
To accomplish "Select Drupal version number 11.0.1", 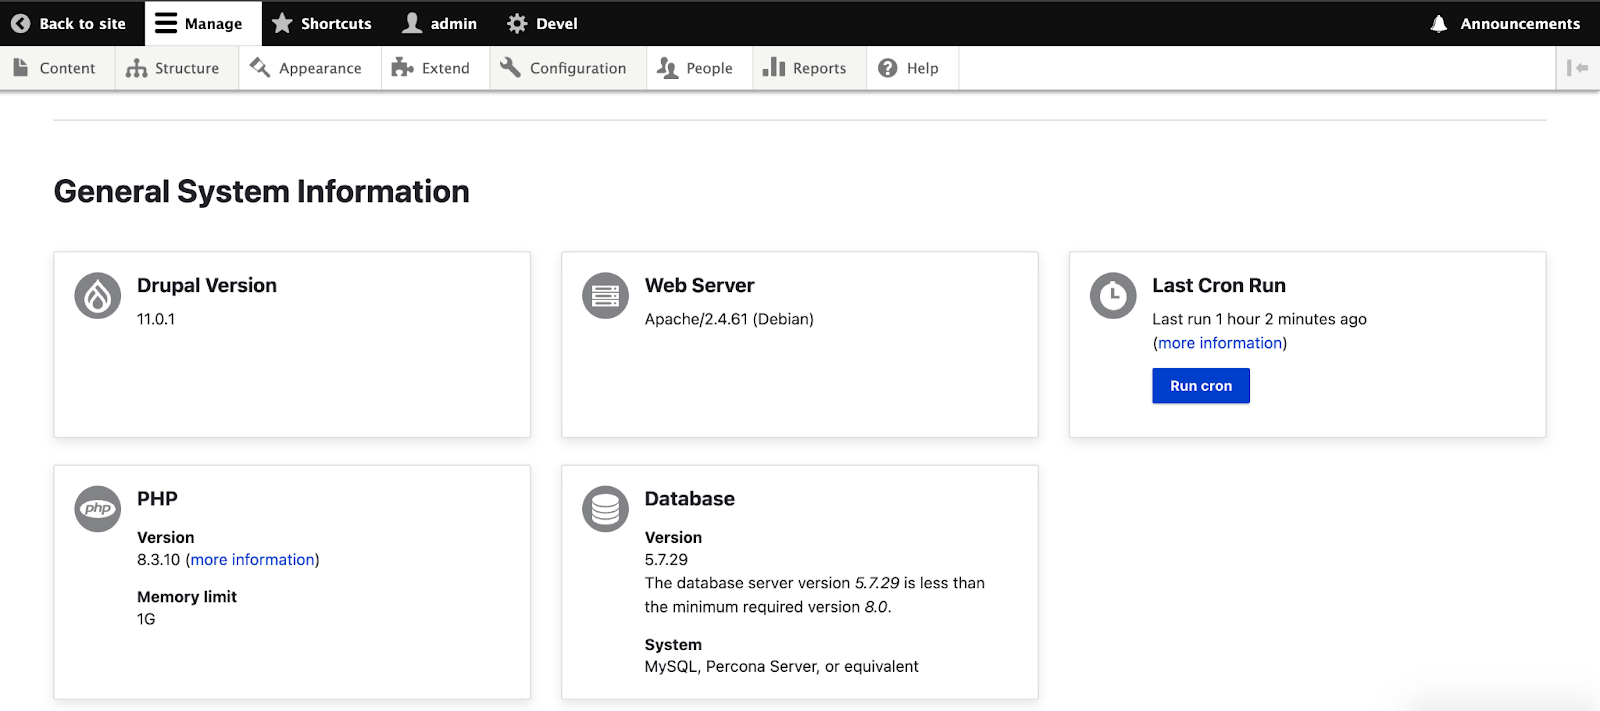I will tap(156, 319).
